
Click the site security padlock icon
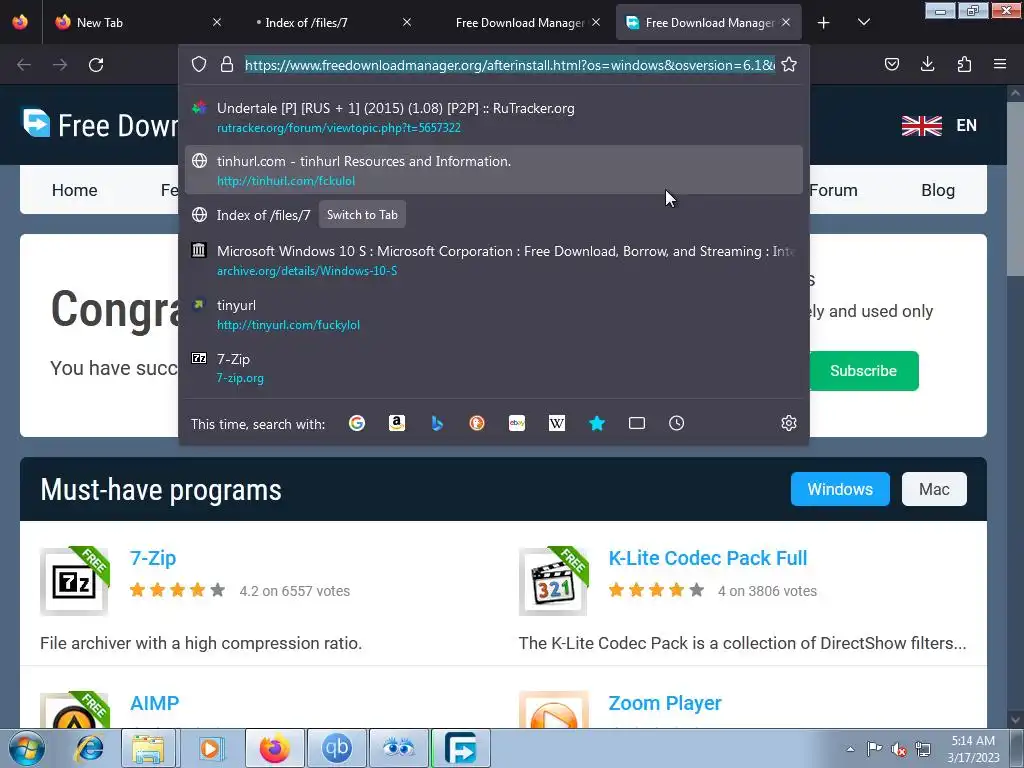(227, 64)
